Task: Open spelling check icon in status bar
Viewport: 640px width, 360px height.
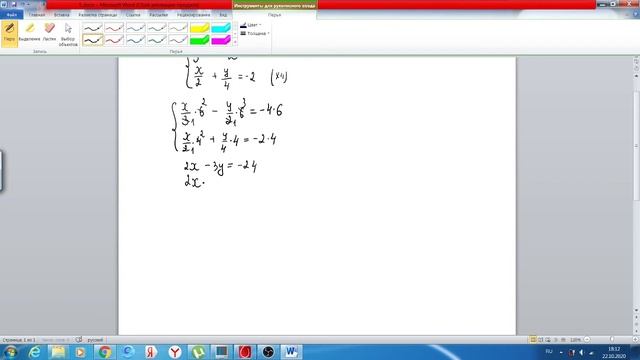Action: tap(79, 340)
